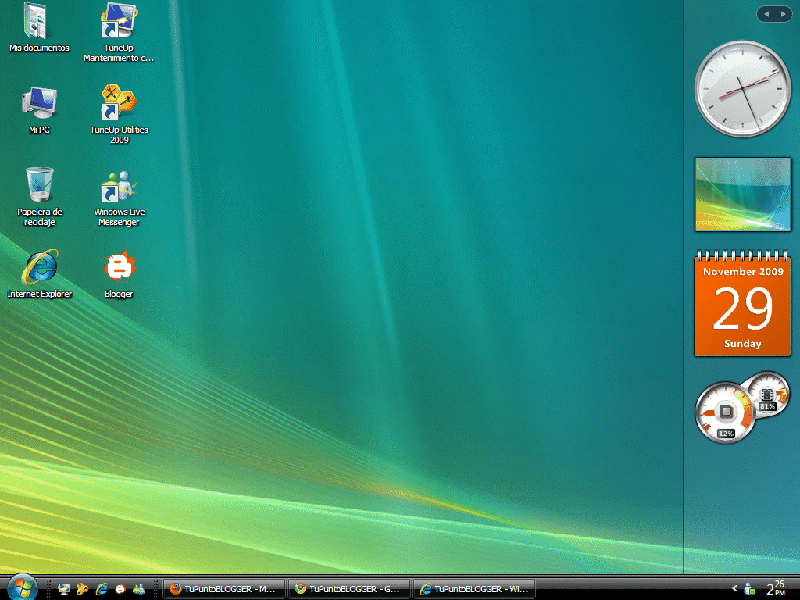Click the memory meter small dial
This screenshot has width=800, height=600.
click(767, 394)
